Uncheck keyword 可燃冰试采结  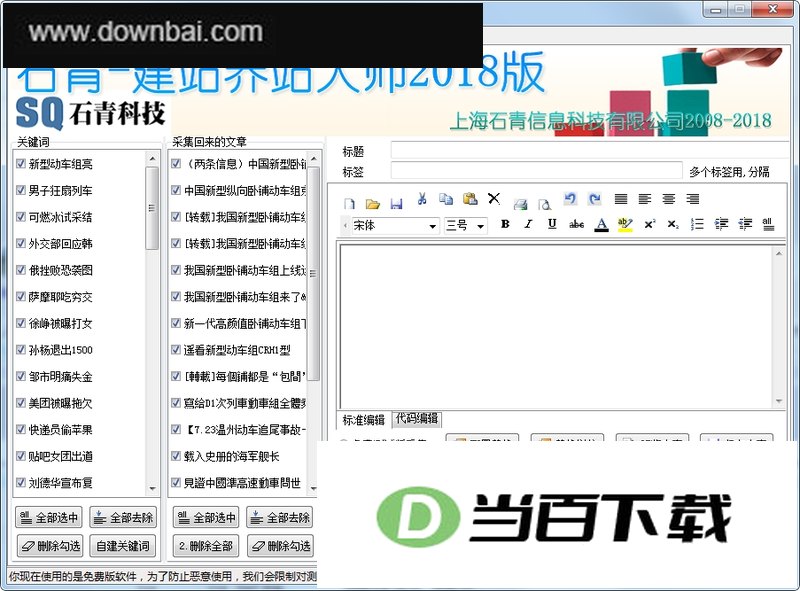(x=21, y=216)
